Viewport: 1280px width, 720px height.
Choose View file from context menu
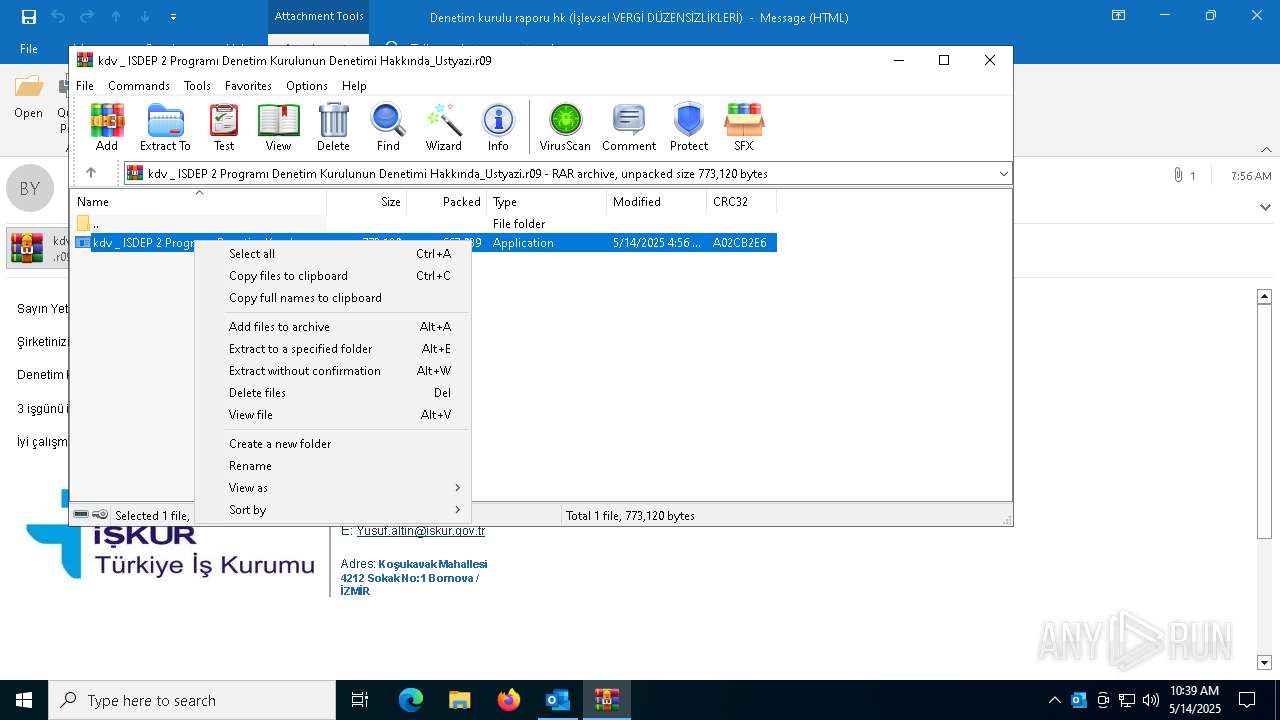click(332, 415)
